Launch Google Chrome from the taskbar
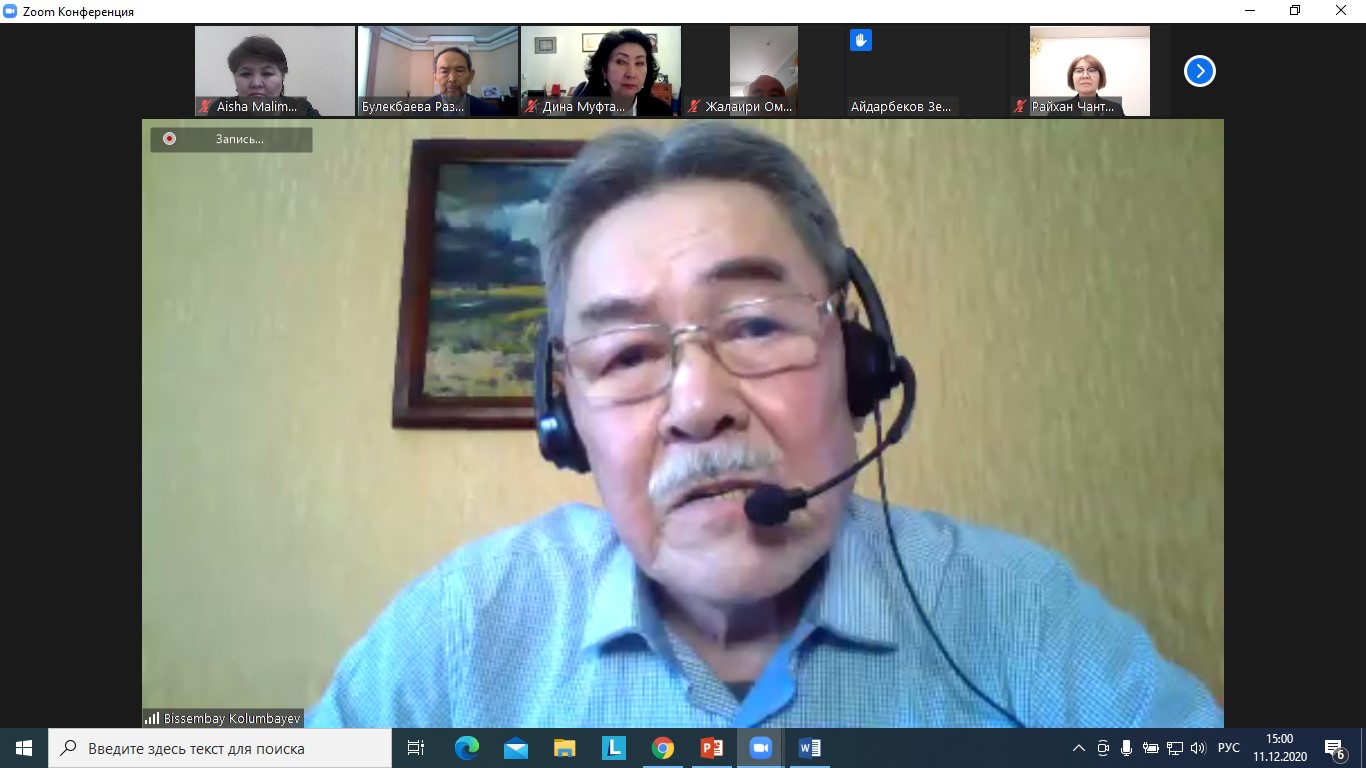 662,748
